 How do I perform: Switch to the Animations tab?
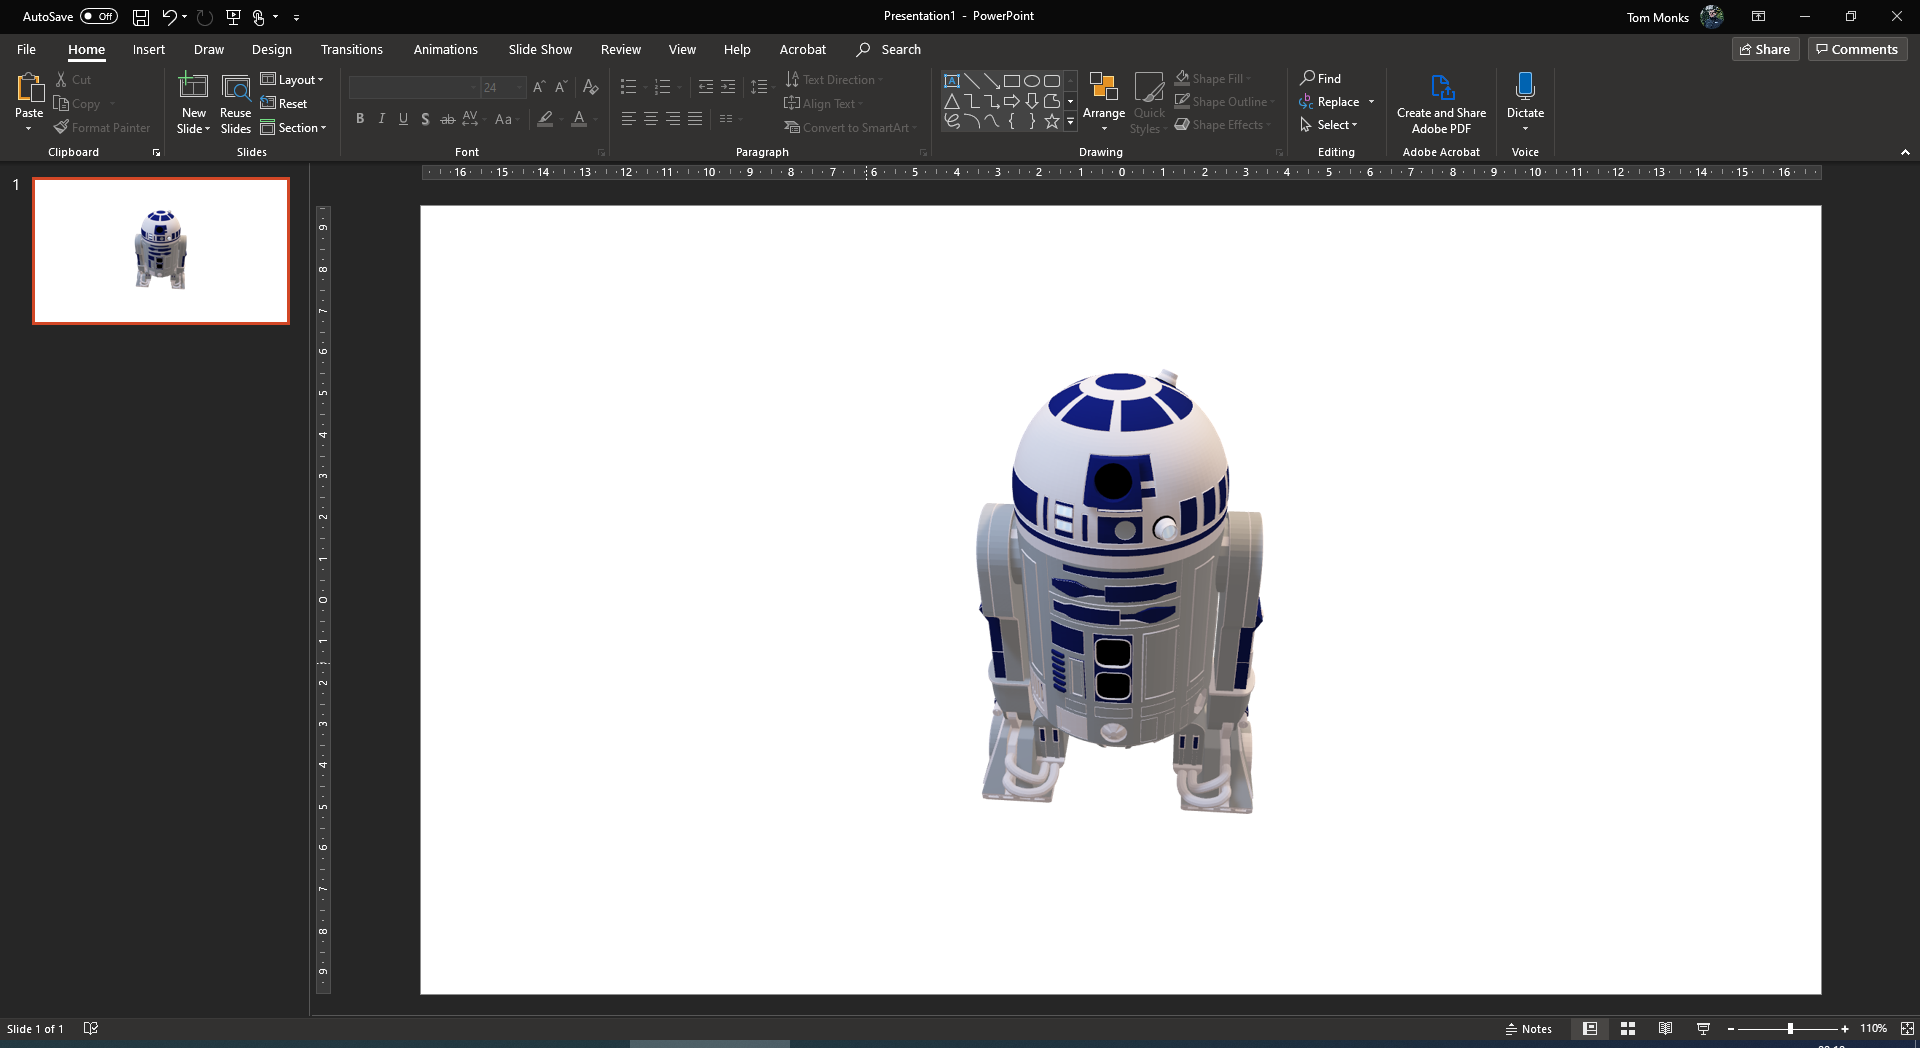446,49
